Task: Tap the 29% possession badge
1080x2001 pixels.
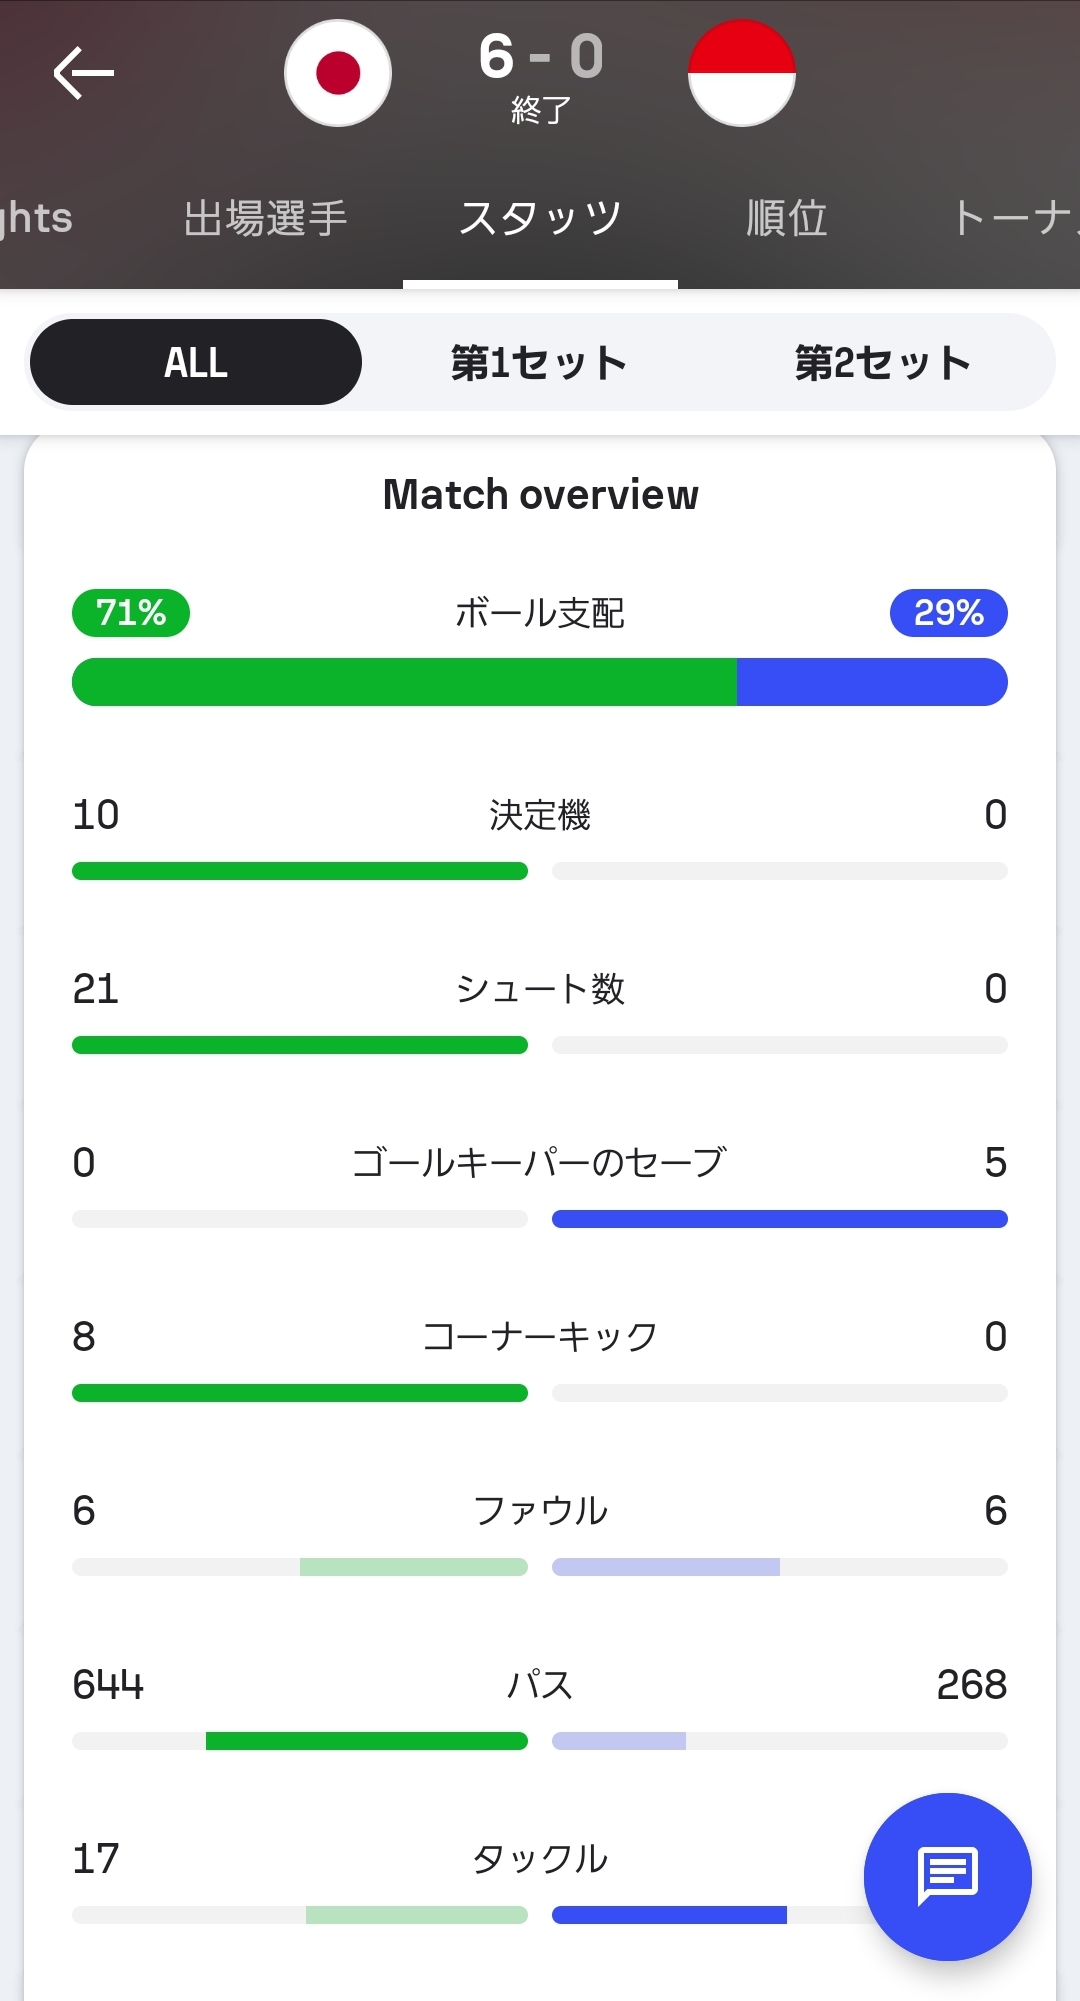Action: [948, 612]
